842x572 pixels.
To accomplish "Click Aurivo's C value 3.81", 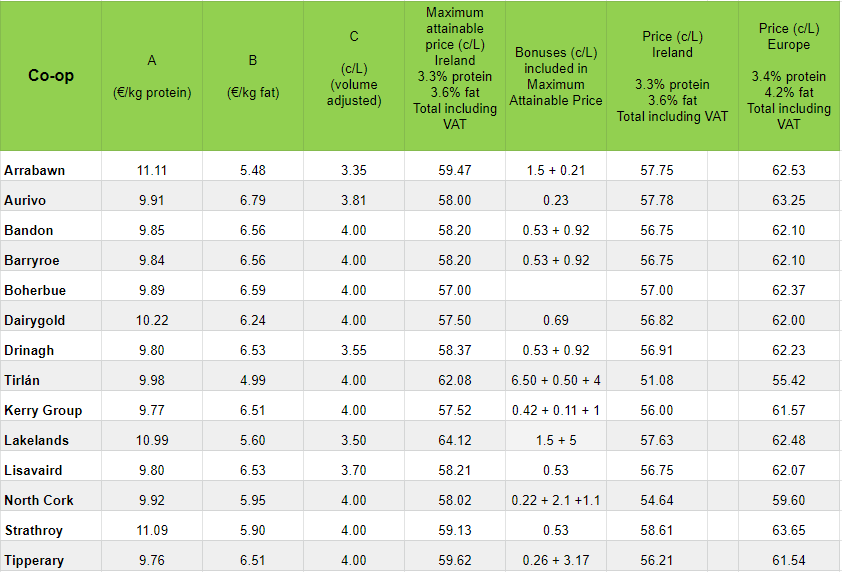I will (x=354, y=200).
